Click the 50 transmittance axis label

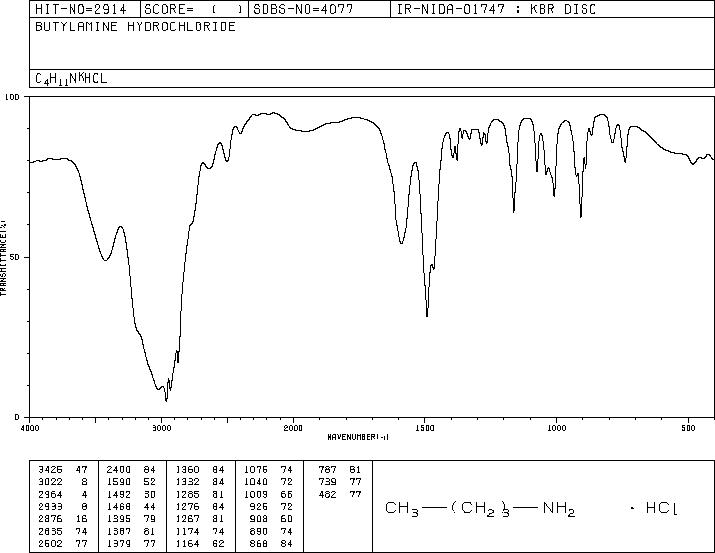click(16, 257)
